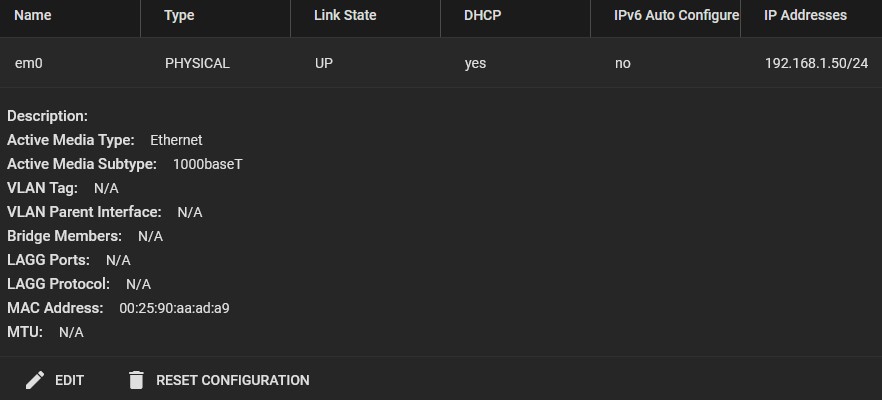Sort by IPv6 Auto Configure column
This screenshot has height=400, width=882.
tap(677, 15)
